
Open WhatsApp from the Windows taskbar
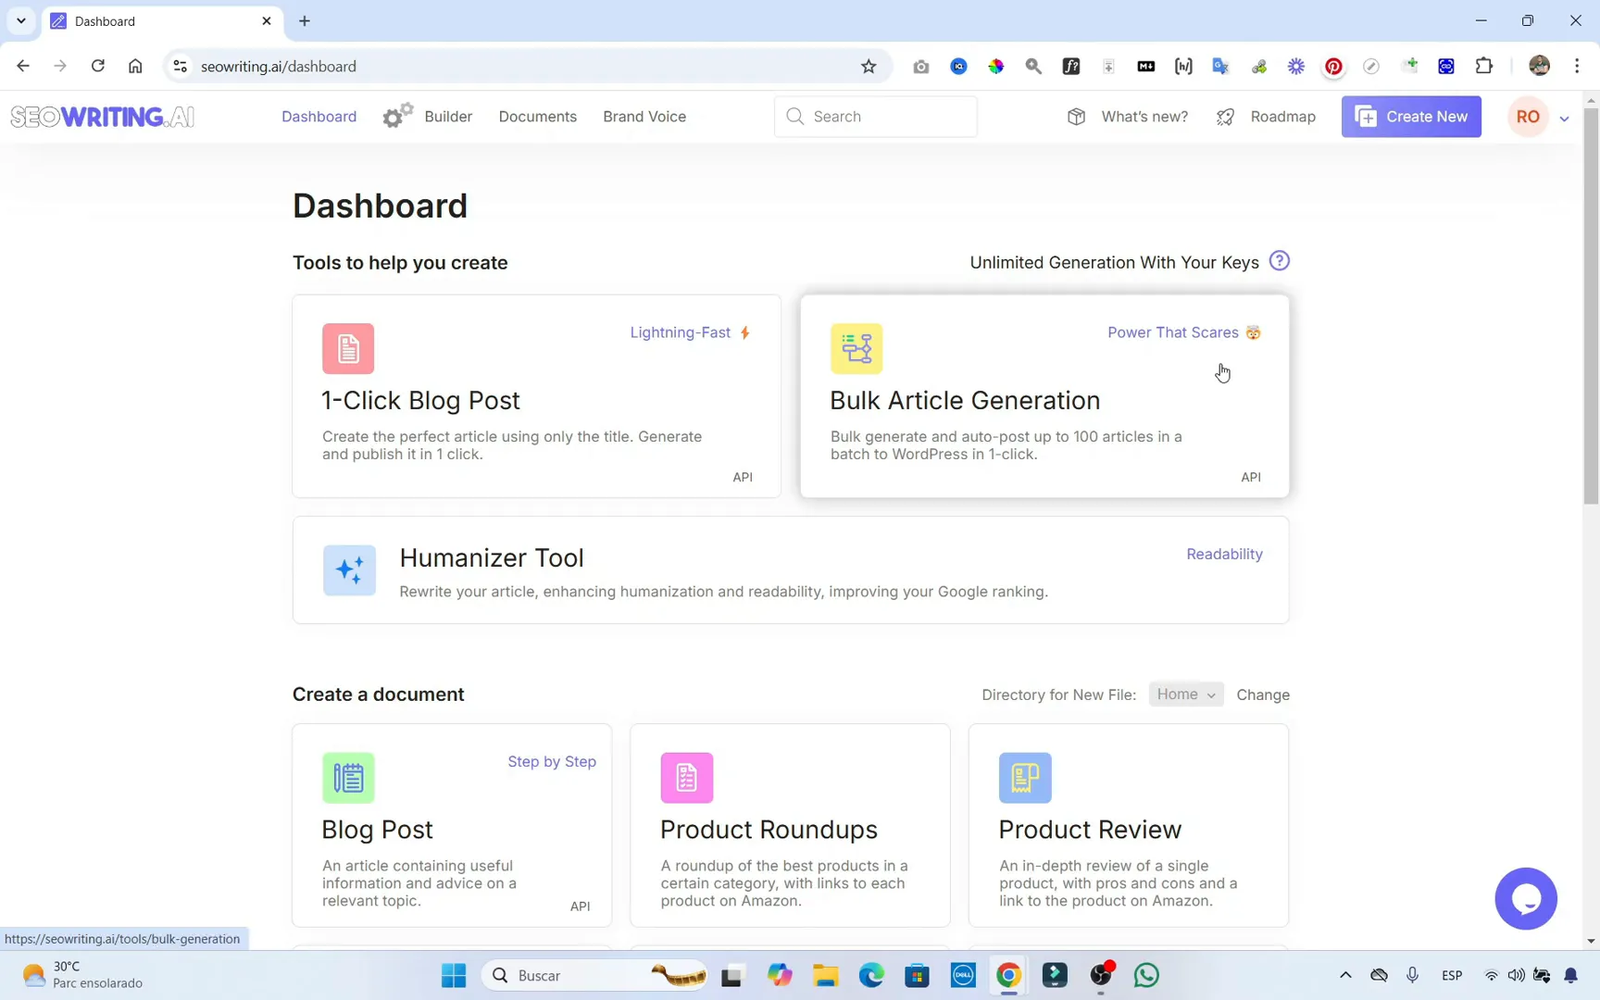tap(1146, 975)
